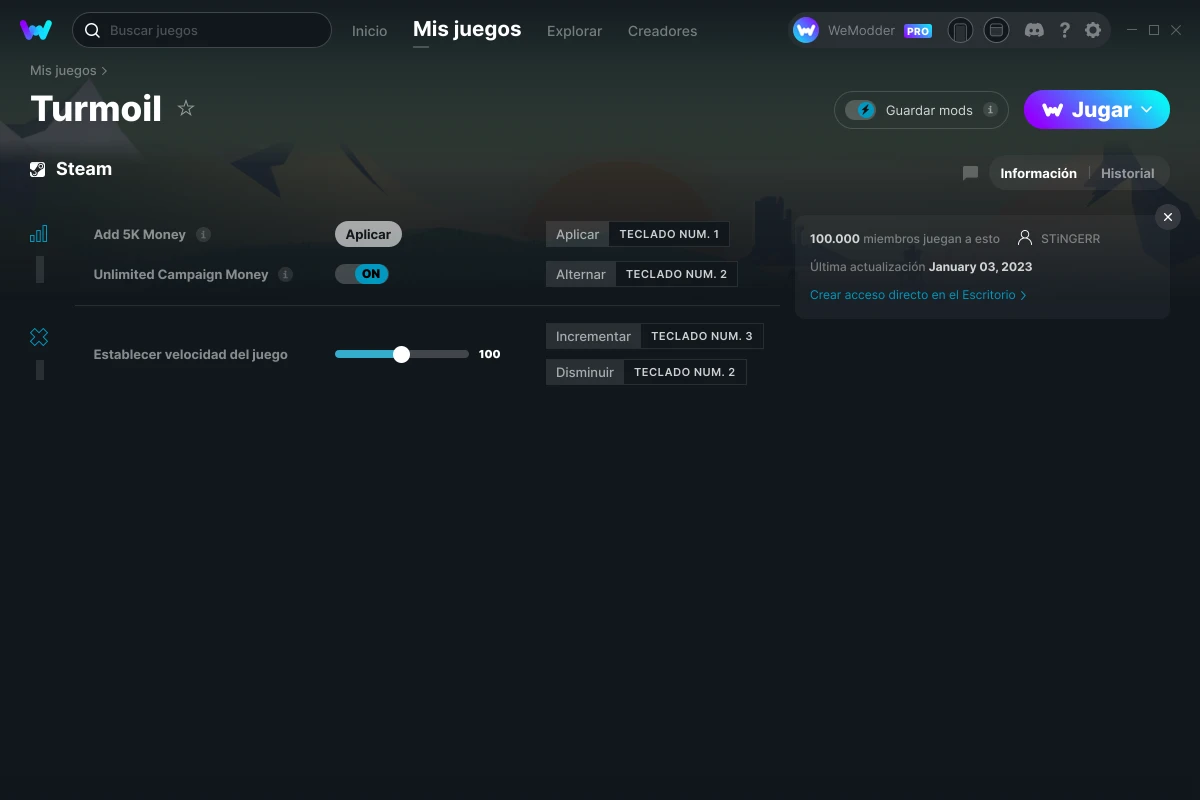The width and height of the screenshot is (1200, 800).
Task: Apply the Add 5K Money cheat
Action: (x=368, y=234)
